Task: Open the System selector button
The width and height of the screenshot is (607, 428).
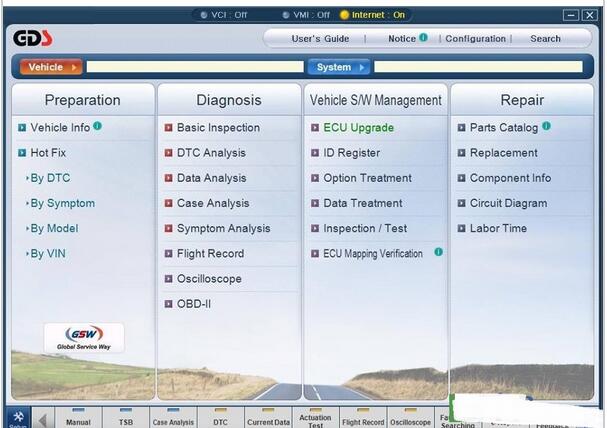Action: [338, 67]
